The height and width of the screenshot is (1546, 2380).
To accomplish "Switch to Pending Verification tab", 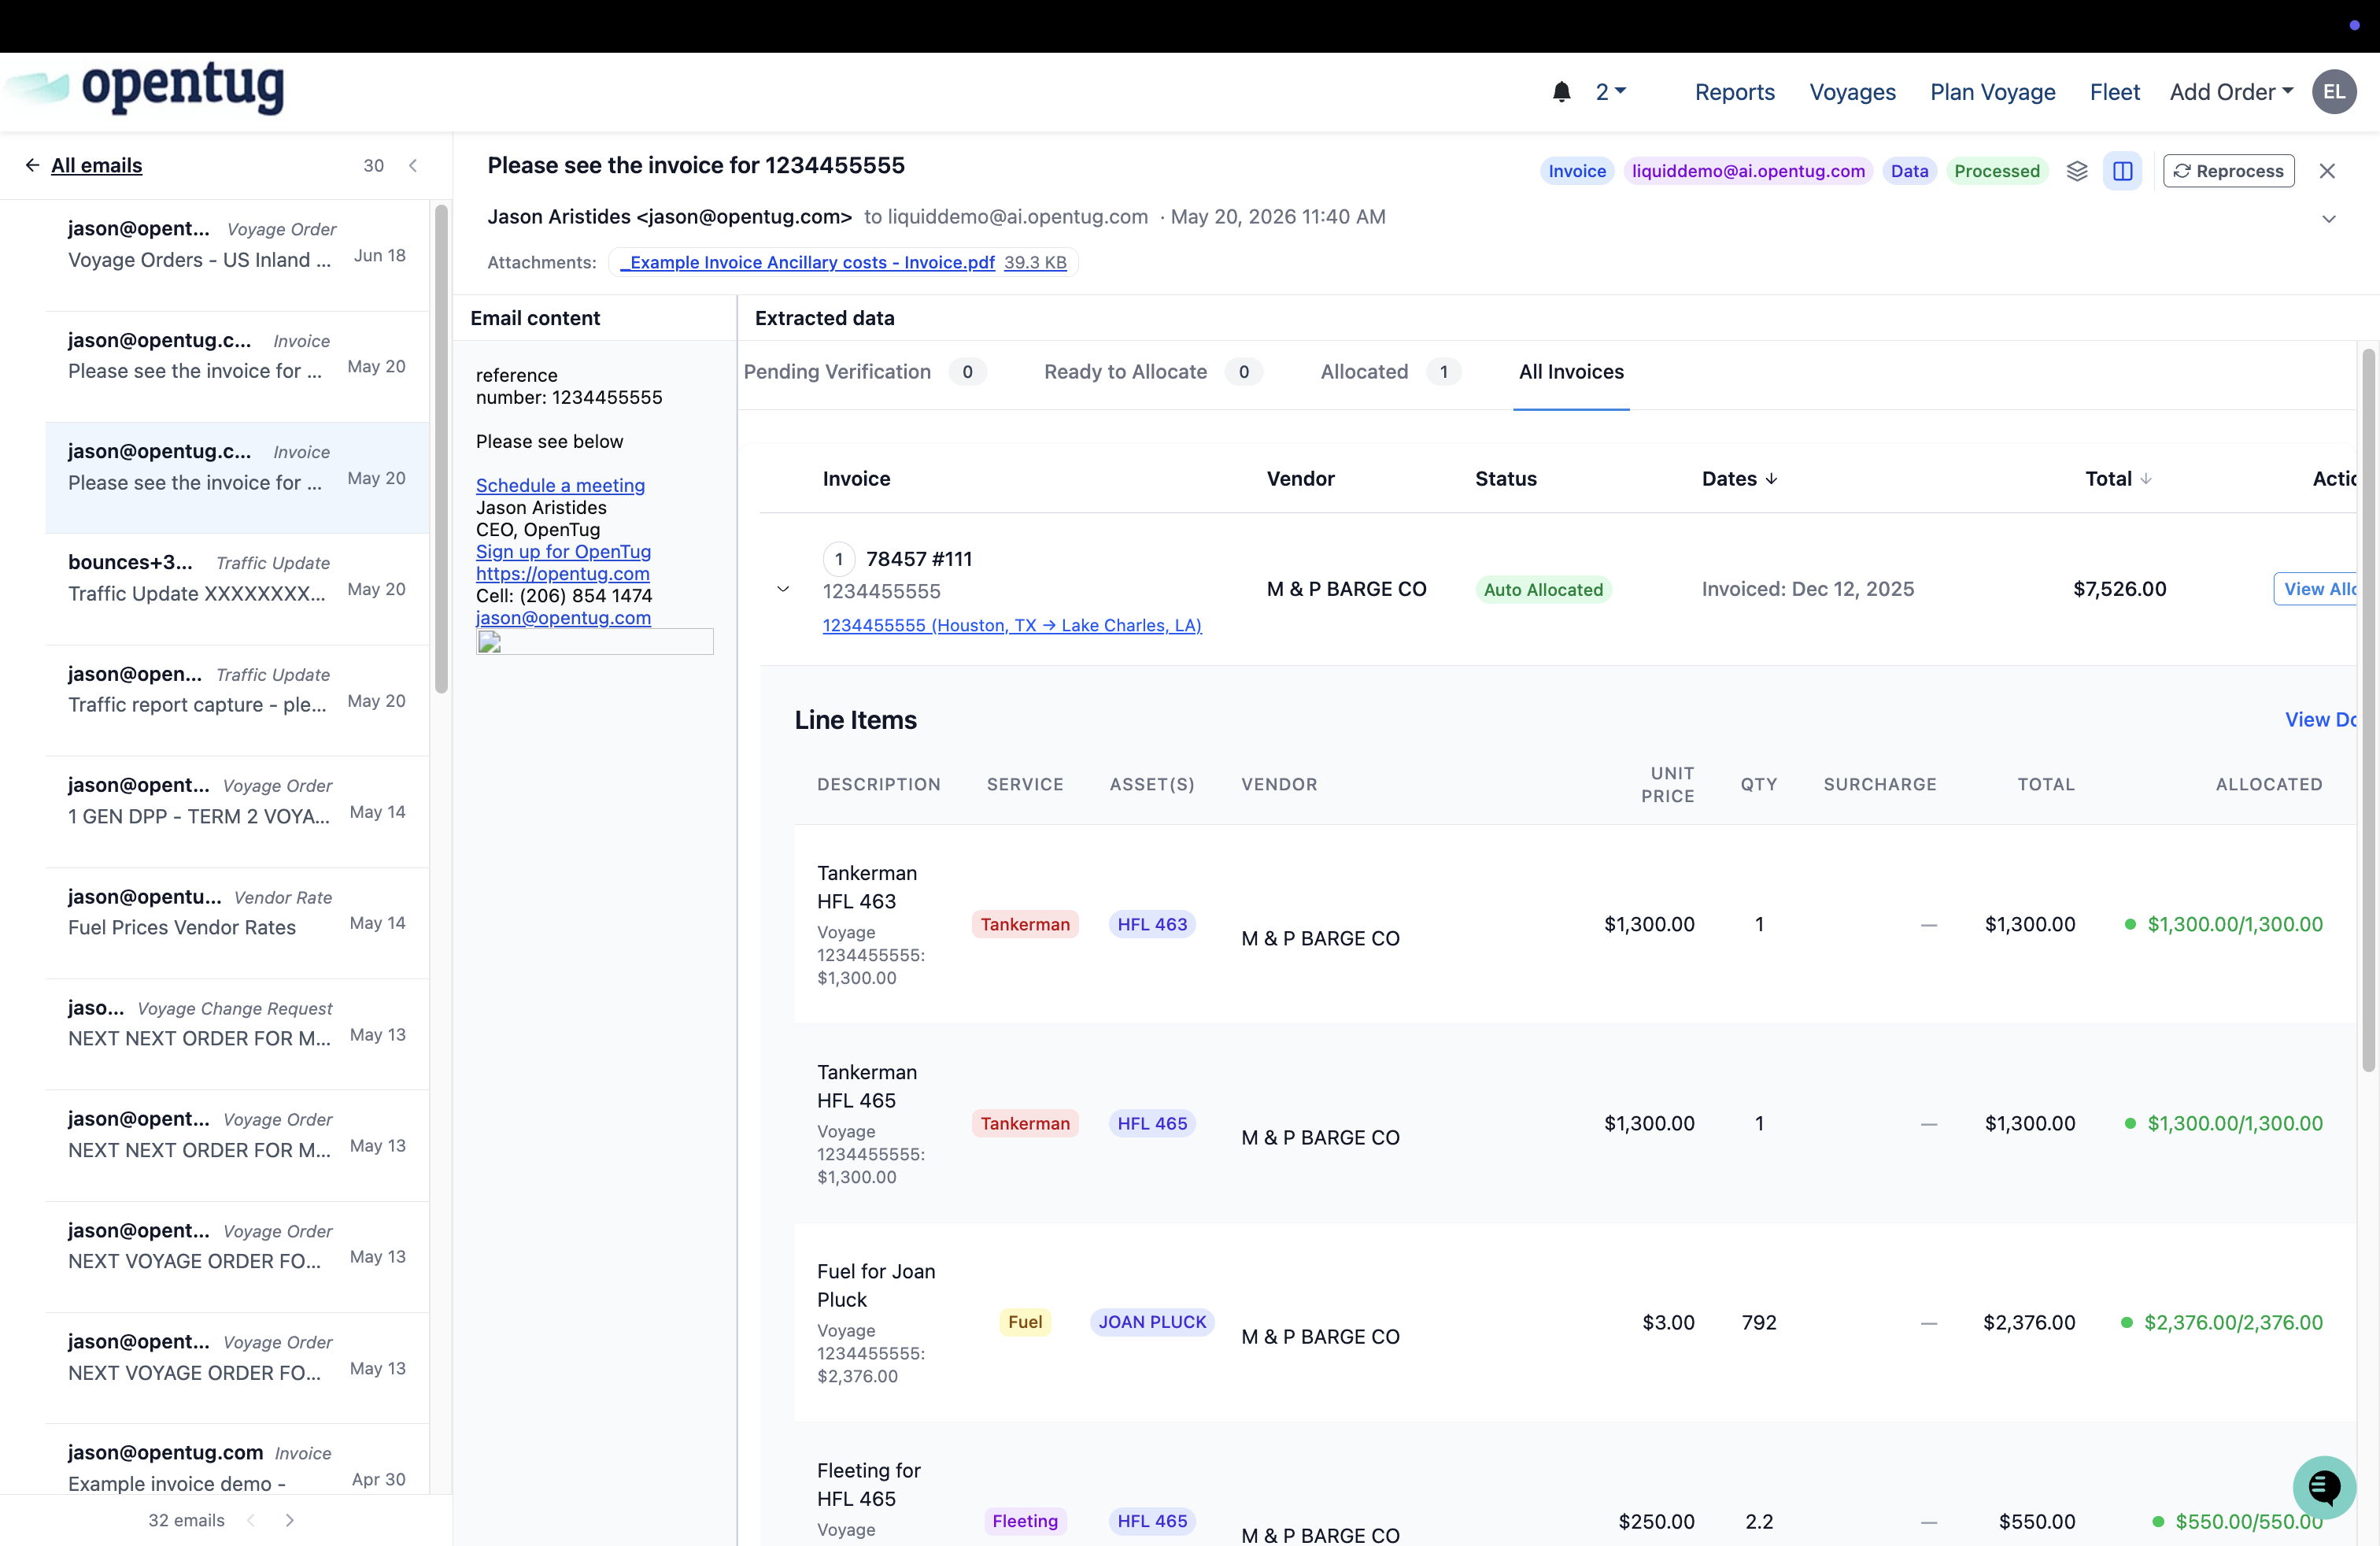I will pyautogui.click(x=864, y=372).
